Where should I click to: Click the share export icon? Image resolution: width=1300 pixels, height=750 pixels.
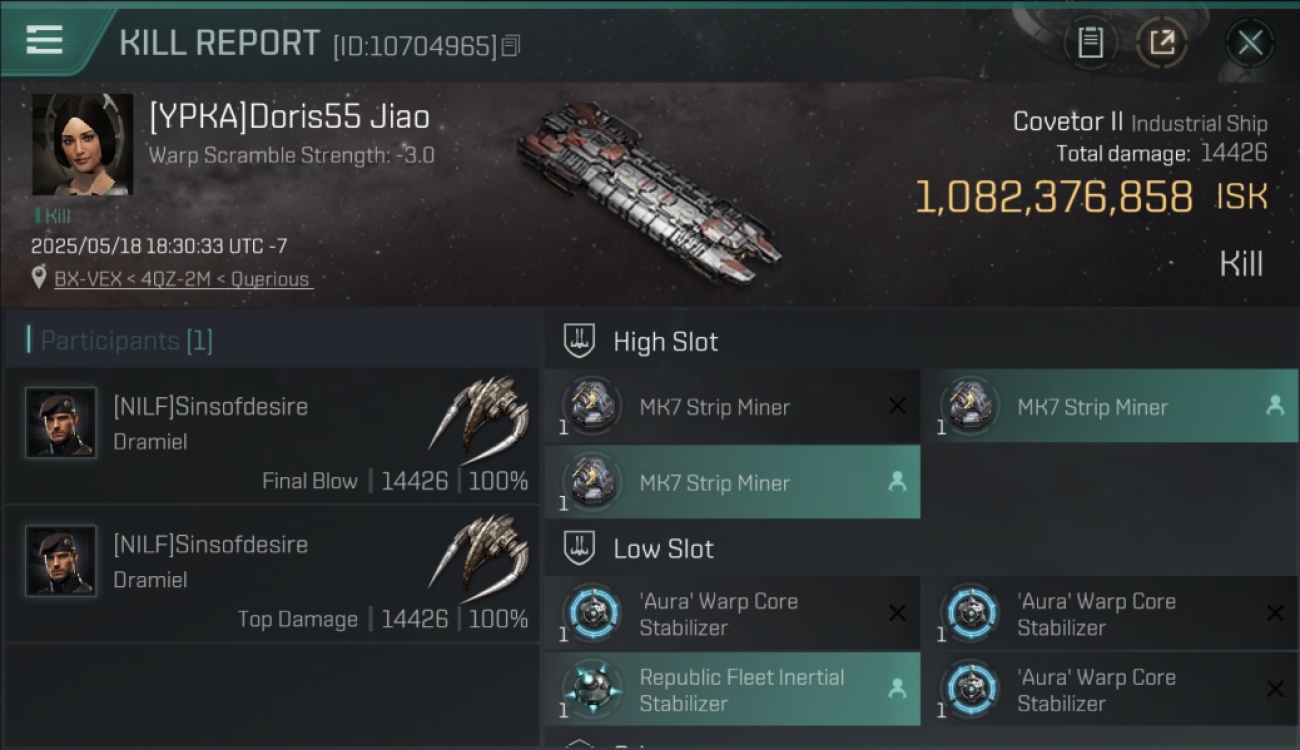pos(1162,43)
